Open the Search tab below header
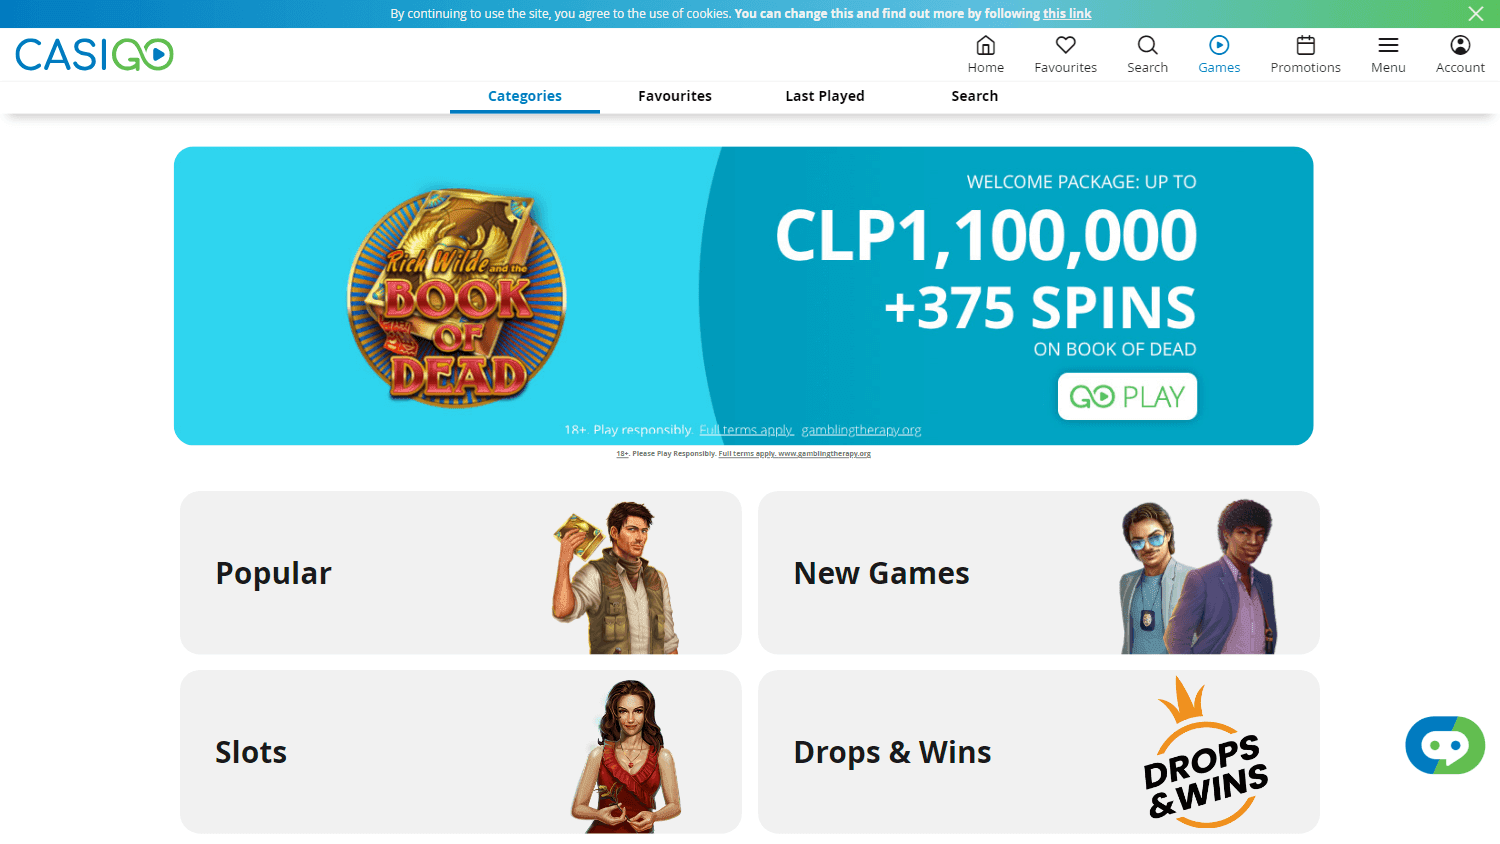This screenshot has width=1500, height=844. point(975,96)
